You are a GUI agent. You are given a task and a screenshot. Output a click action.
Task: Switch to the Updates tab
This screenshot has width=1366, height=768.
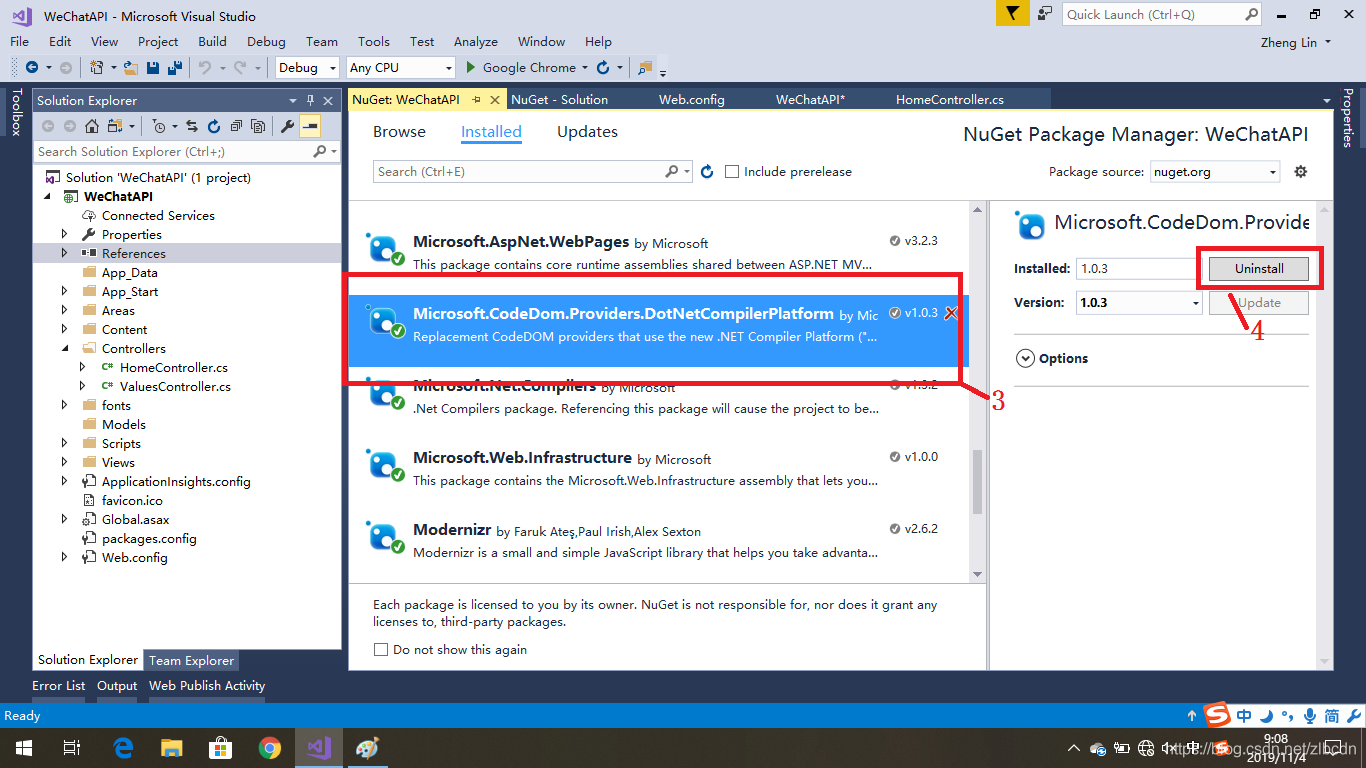pyautogui.click(x=587, y=132)
